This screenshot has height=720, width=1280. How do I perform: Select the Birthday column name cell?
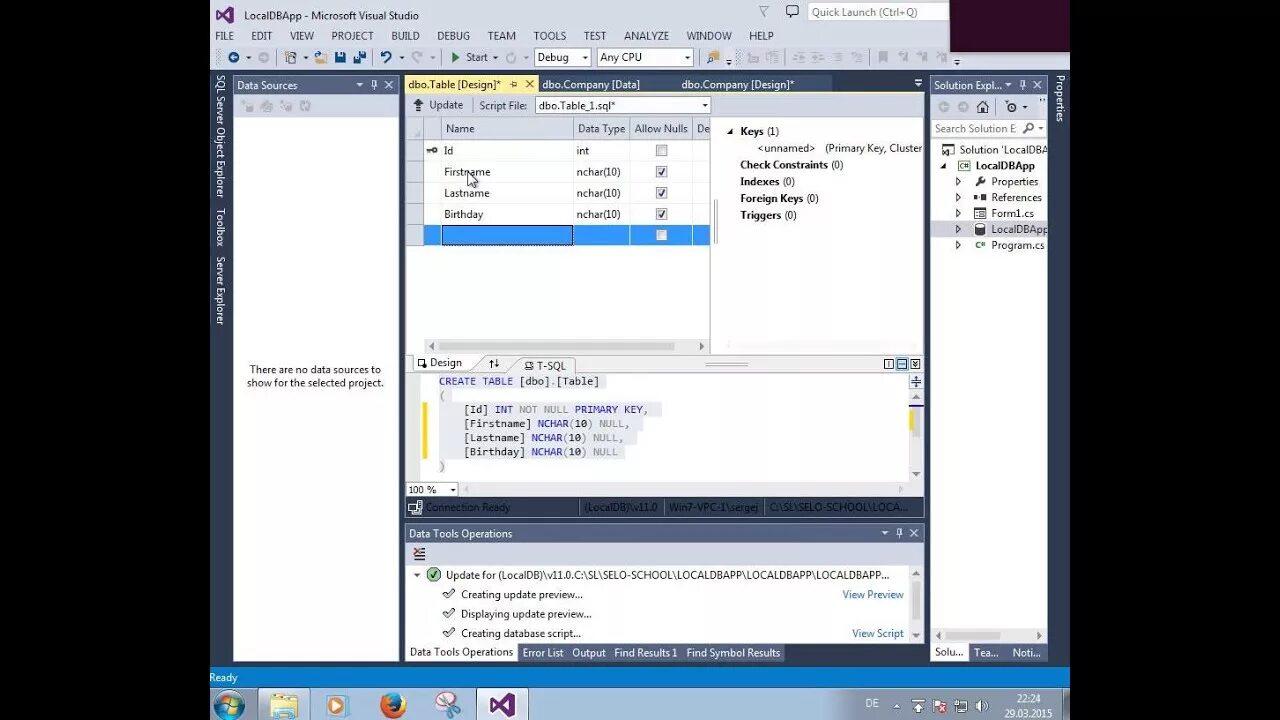click(507, 214)
